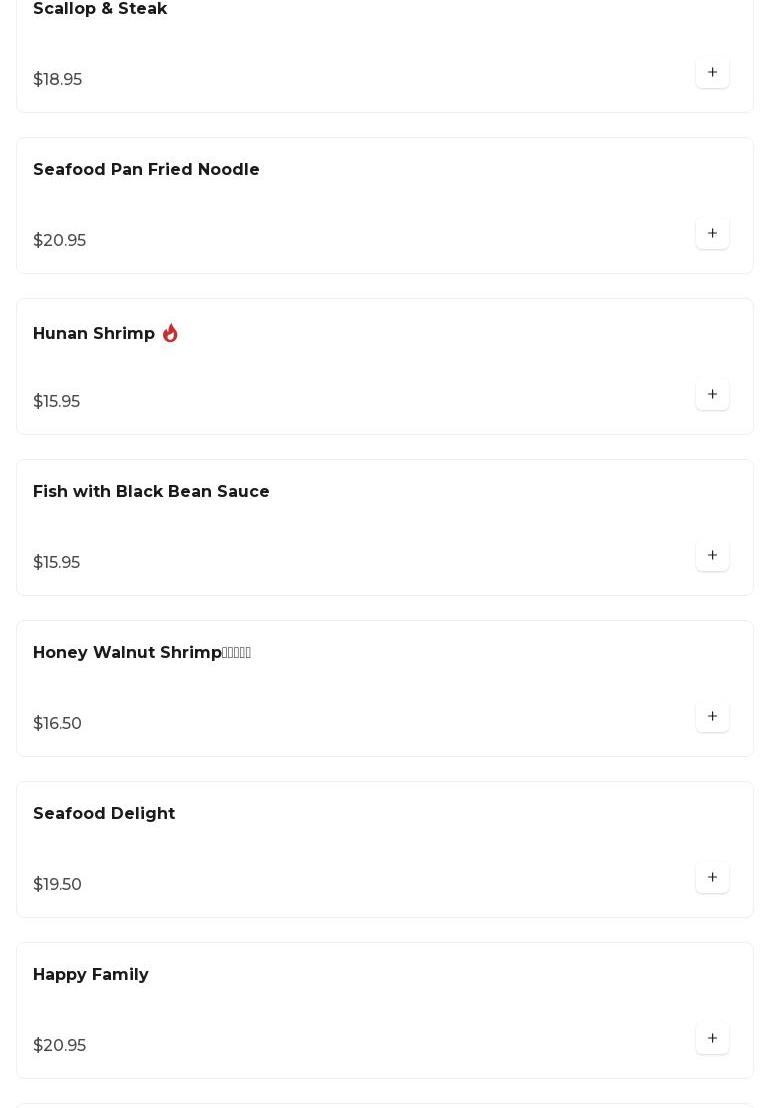
Task: Click the plus icon for Seafood Pan Fried Noodle
Action: 712,234
